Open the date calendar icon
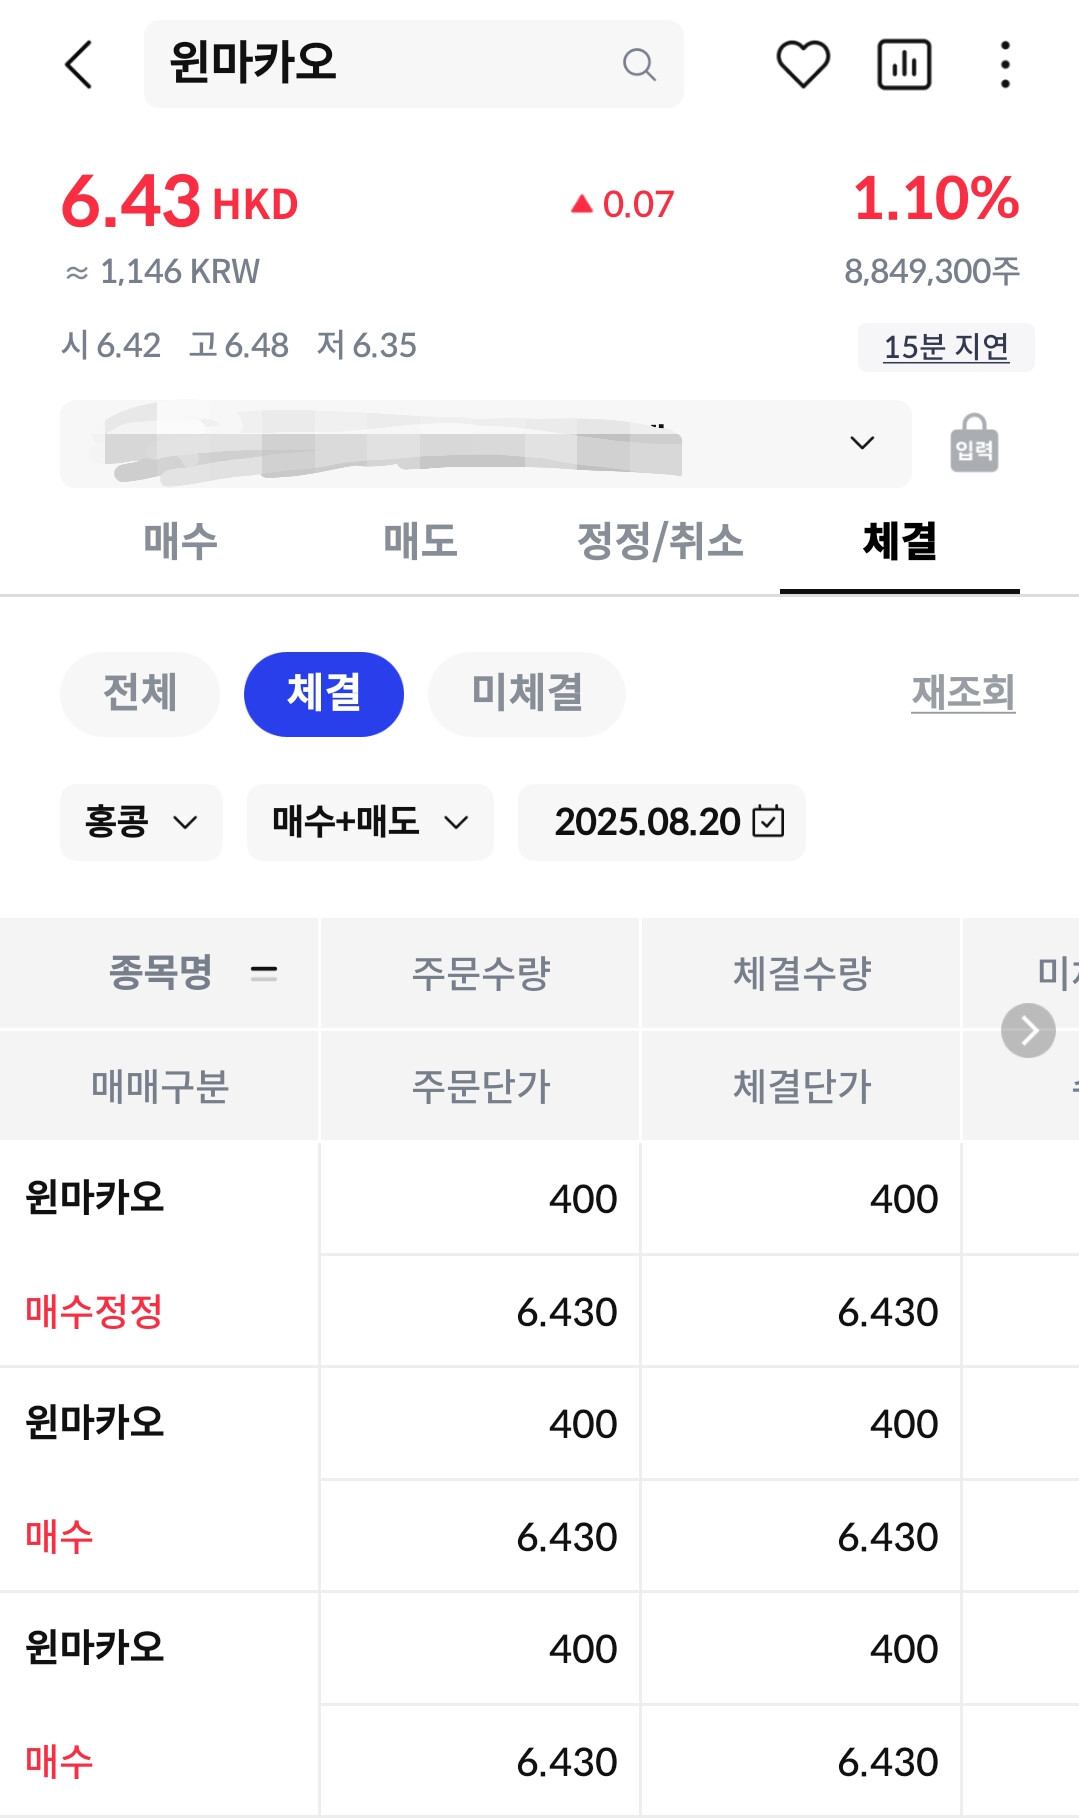This screenshot has width=1079, height=1818. click(x=768, y=822)
